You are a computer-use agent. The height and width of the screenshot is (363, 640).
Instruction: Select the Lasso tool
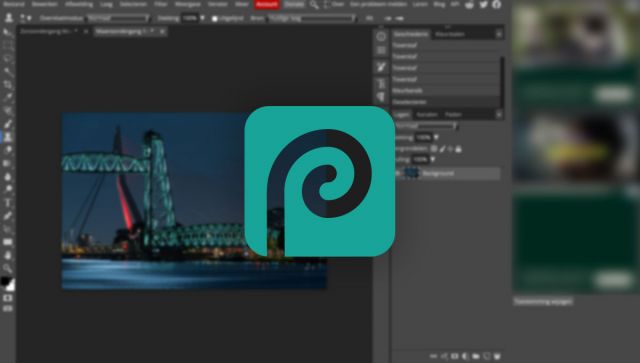coord(7,58)
